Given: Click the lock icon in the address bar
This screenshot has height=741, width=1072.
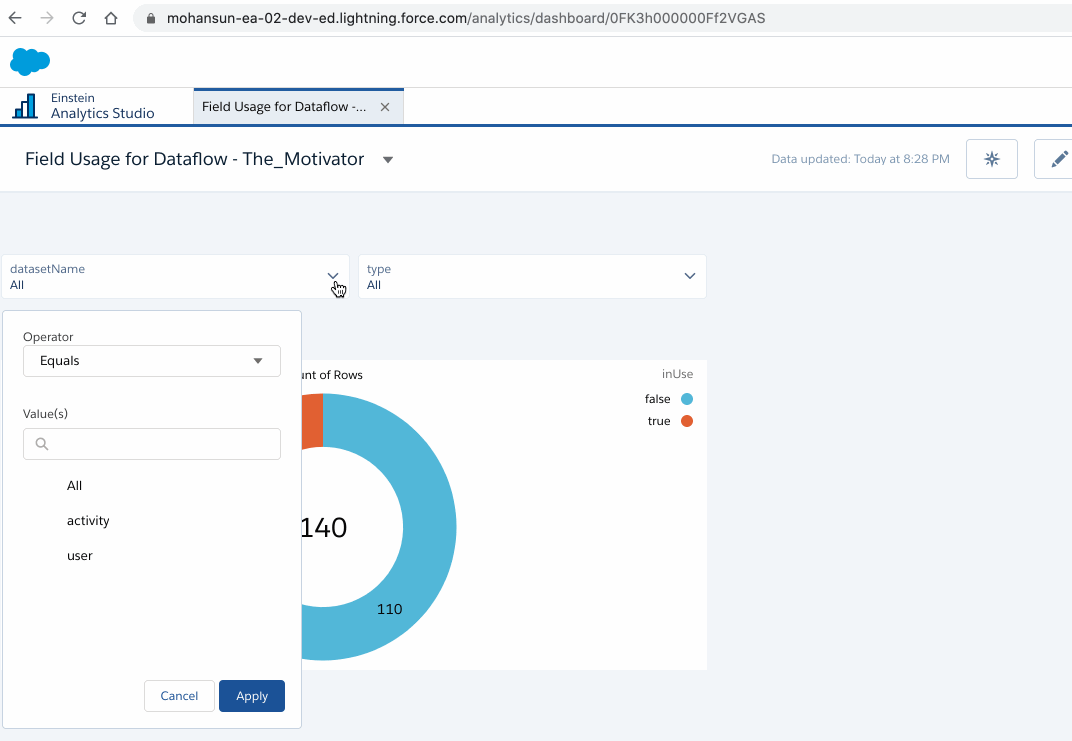Looking at the screenshot, I should [x=151, y=18].
